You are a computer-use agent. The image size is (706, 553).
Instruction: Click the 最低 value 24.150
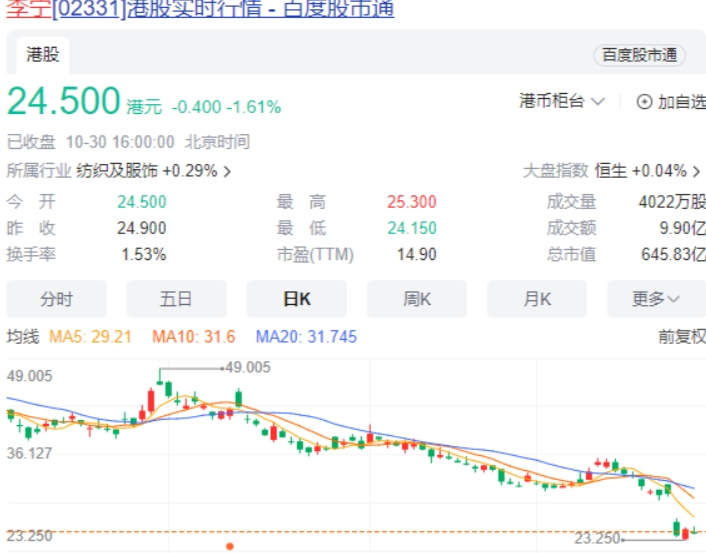[x=412, y=228]
